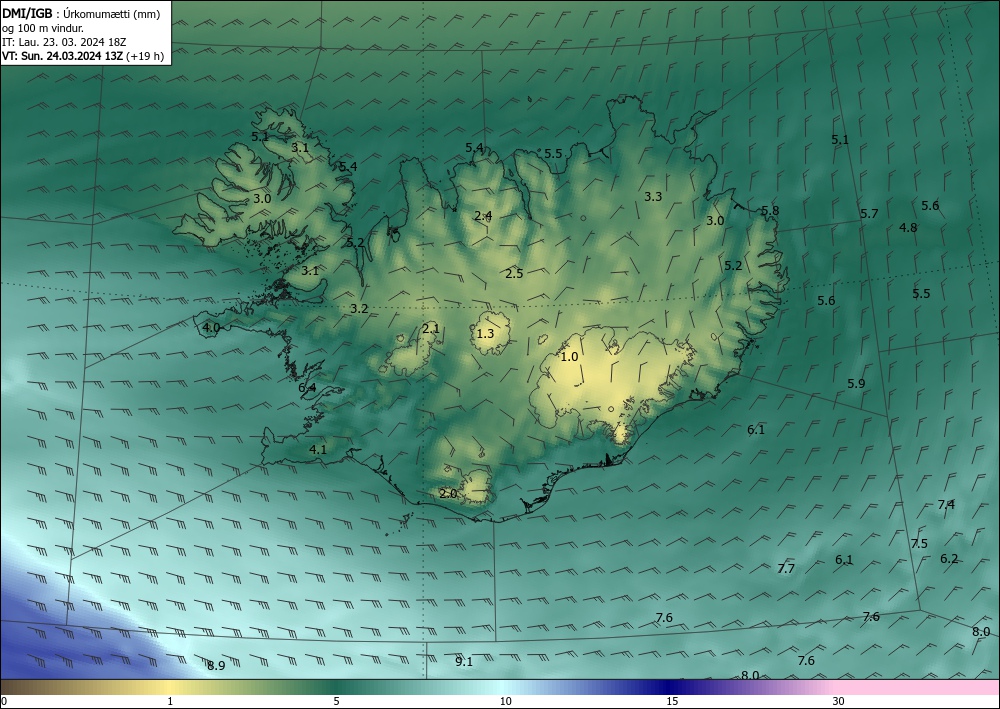Click the '3.2' map value
This screenshot has width=1000, height=709.
click(359, 309)
